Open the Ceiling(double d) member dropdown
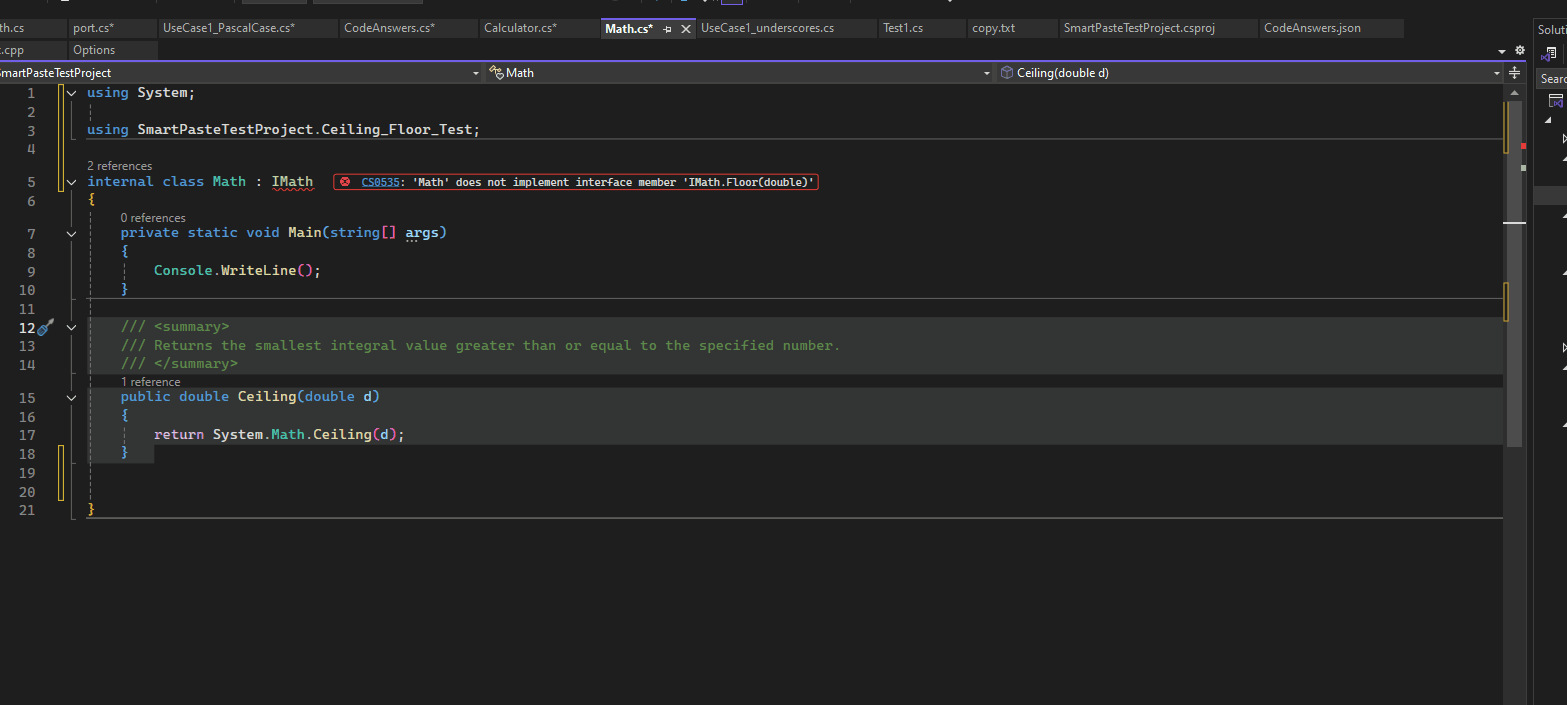The height and width of the screenshot is (705, 1567). [x=1497, y=73]
